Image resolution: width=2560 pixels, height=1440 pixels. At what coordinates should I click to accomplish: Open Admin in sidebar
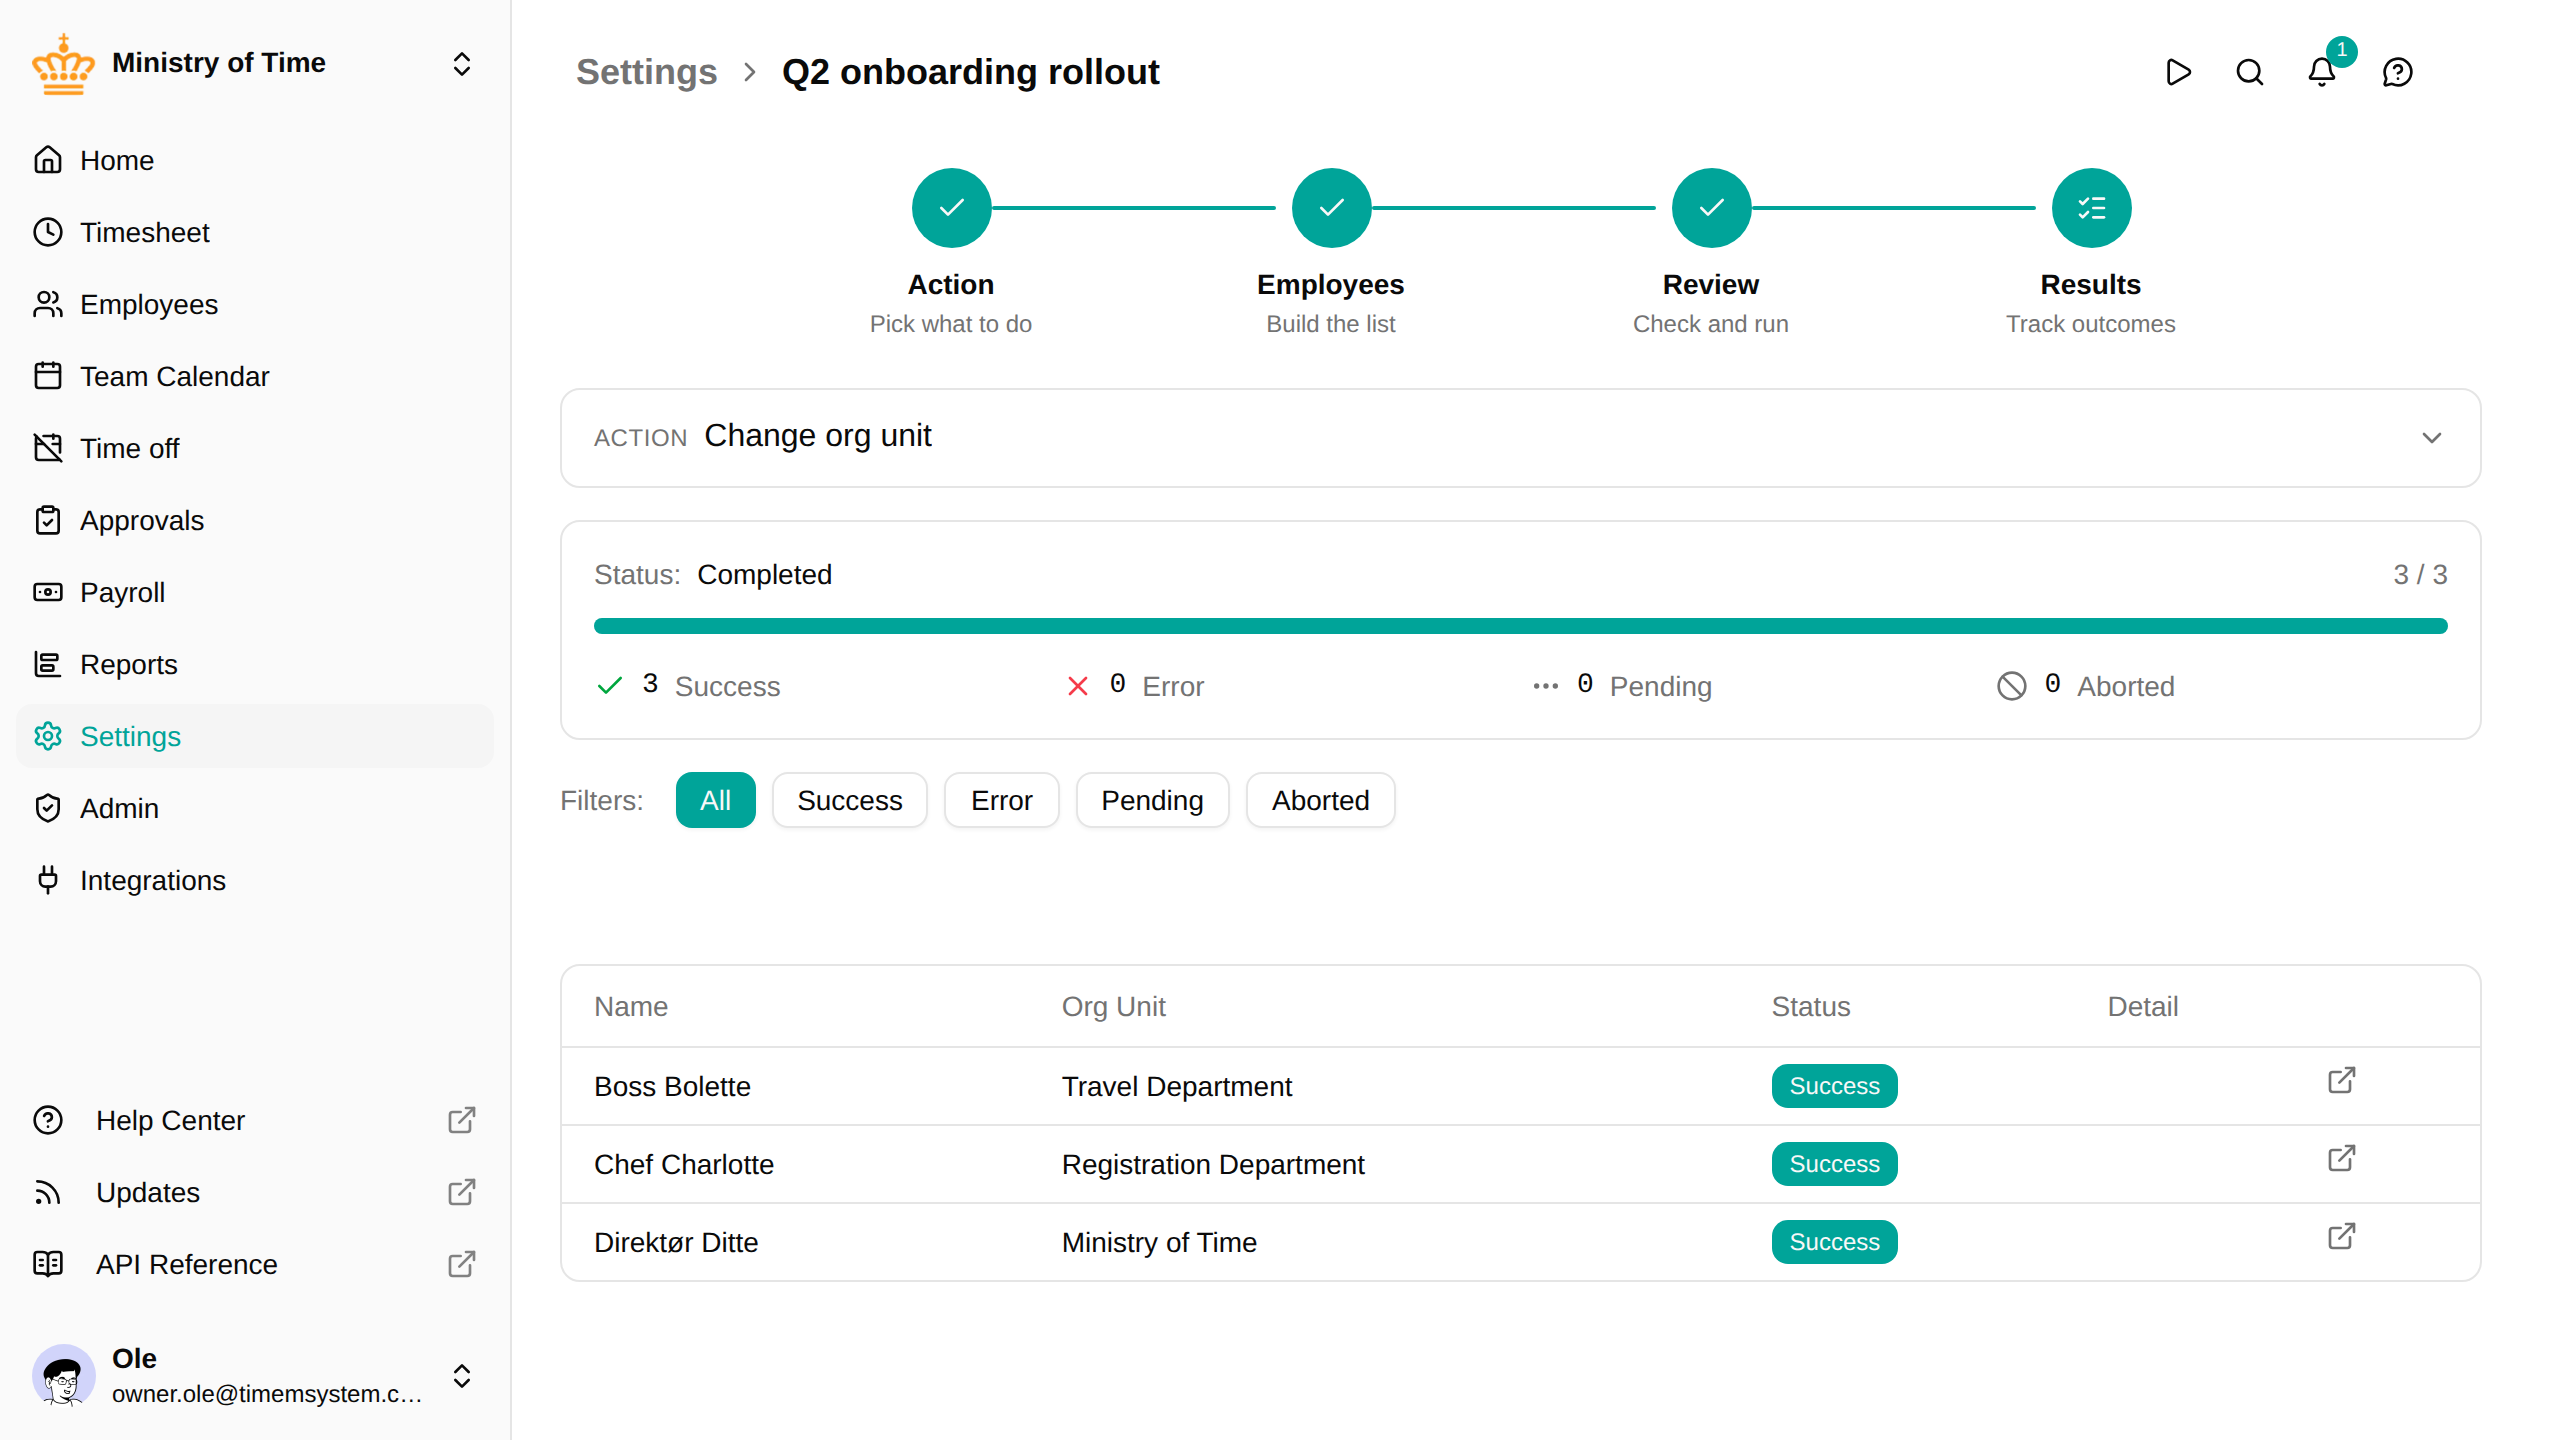255,808
